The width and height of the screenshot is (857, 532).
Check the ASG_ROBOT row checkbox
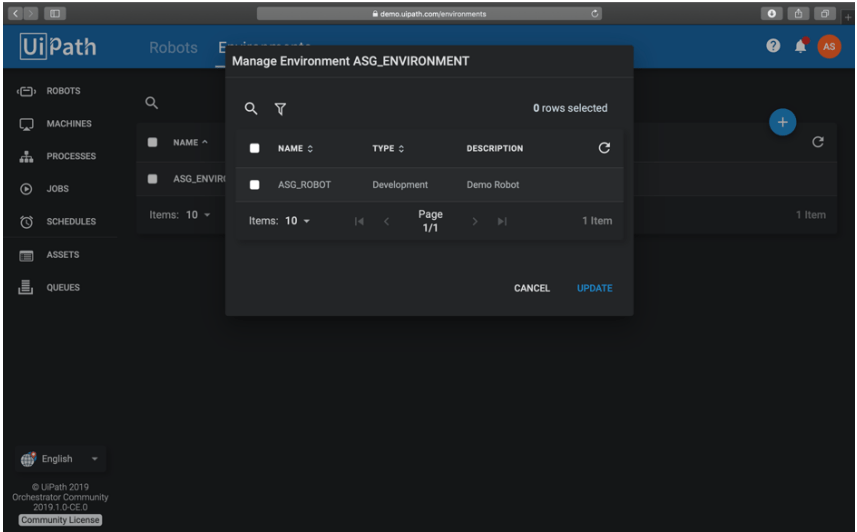(254, 185)
